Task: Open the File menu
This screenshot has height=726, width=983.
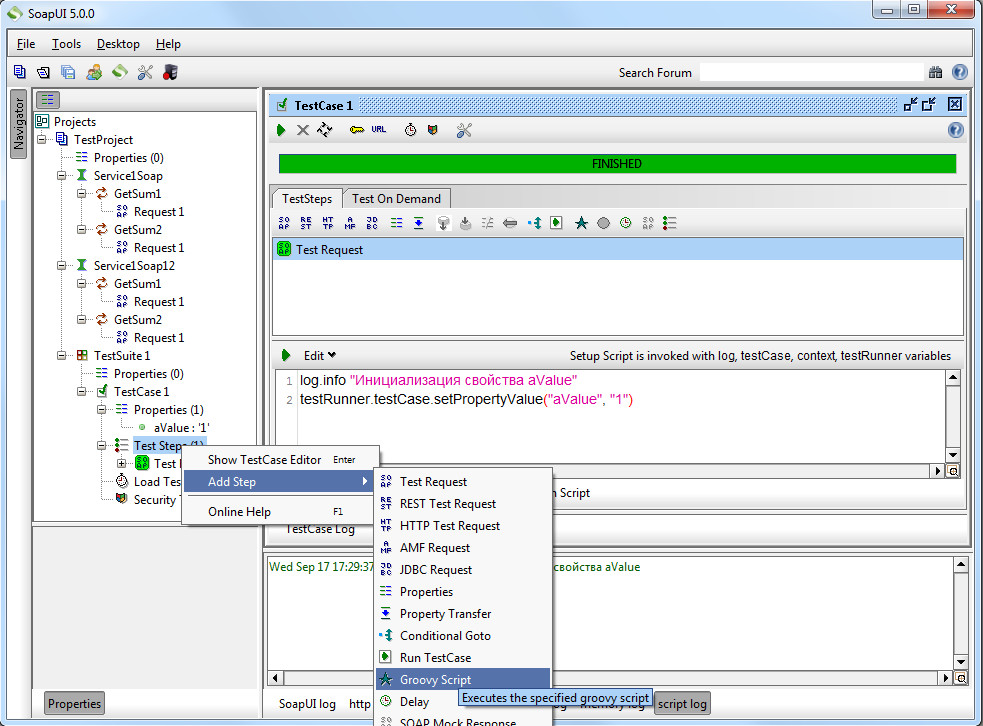Action: click(26, 44)
